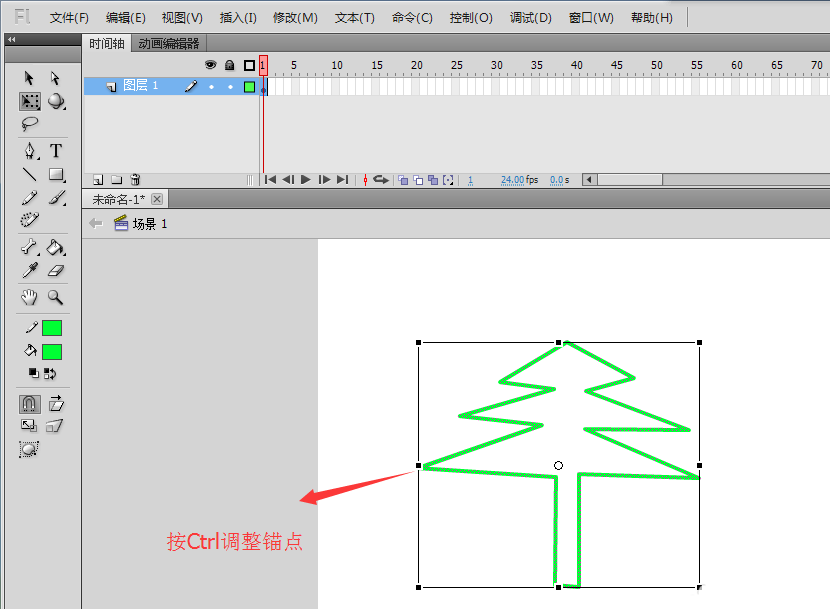Click the Distort option icon

55,426
